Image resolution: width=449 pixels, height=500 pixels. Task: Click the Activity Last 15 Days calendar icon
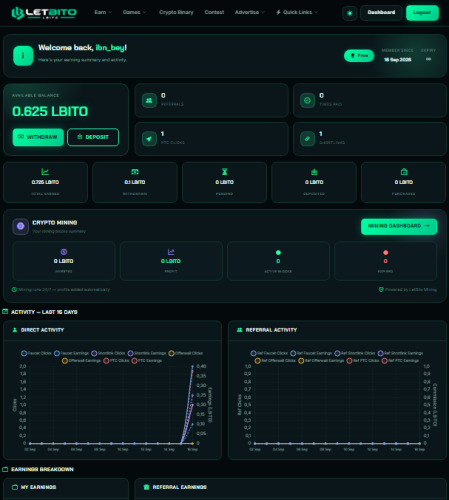click(x=5, y=312)
